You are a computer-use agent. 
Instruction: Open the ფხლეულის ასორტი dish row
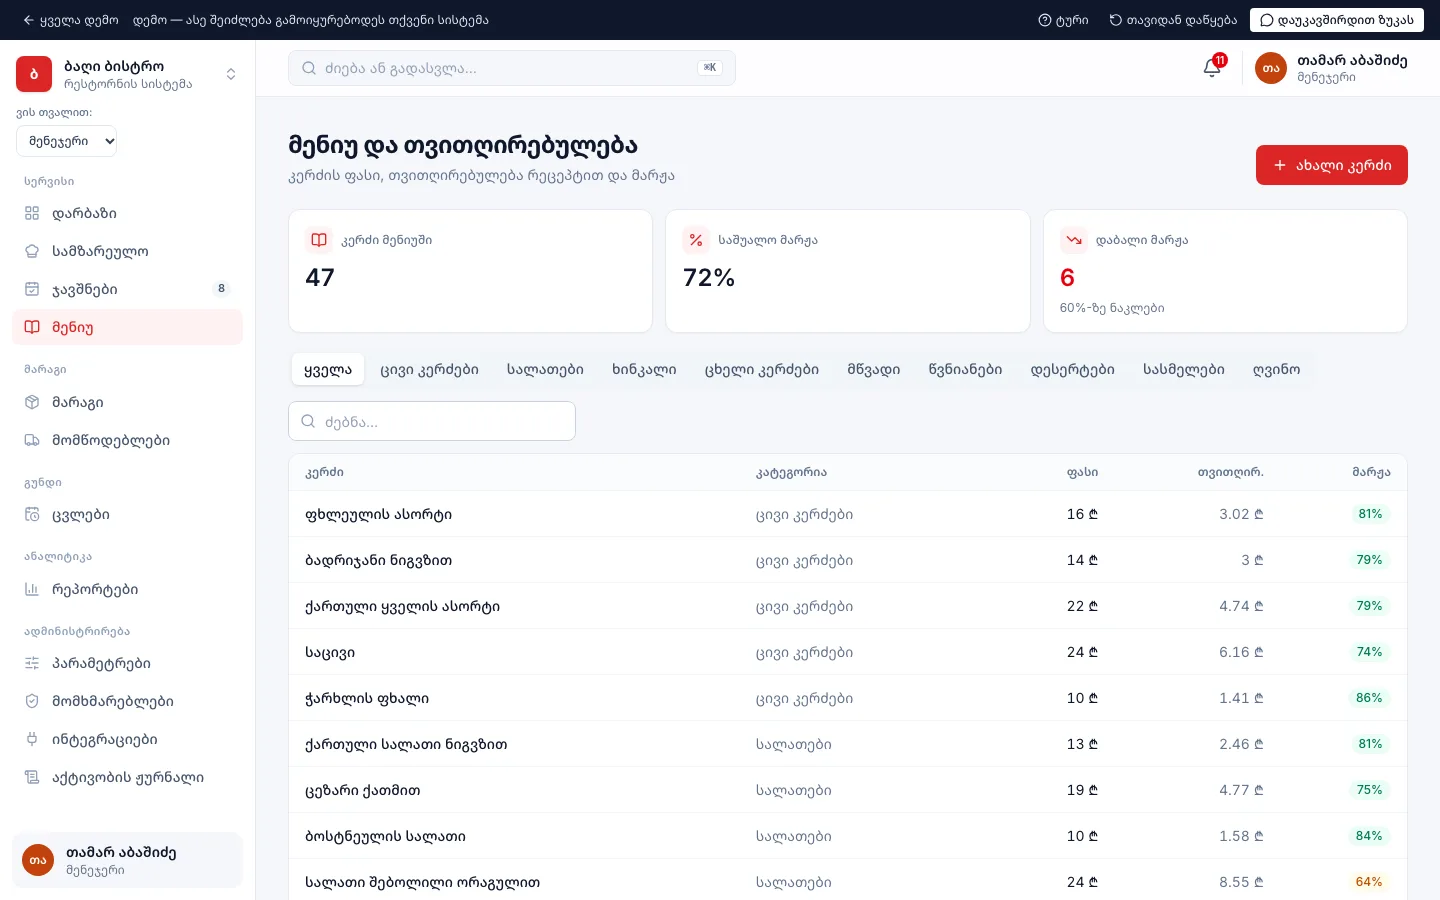tap(848, 514)
